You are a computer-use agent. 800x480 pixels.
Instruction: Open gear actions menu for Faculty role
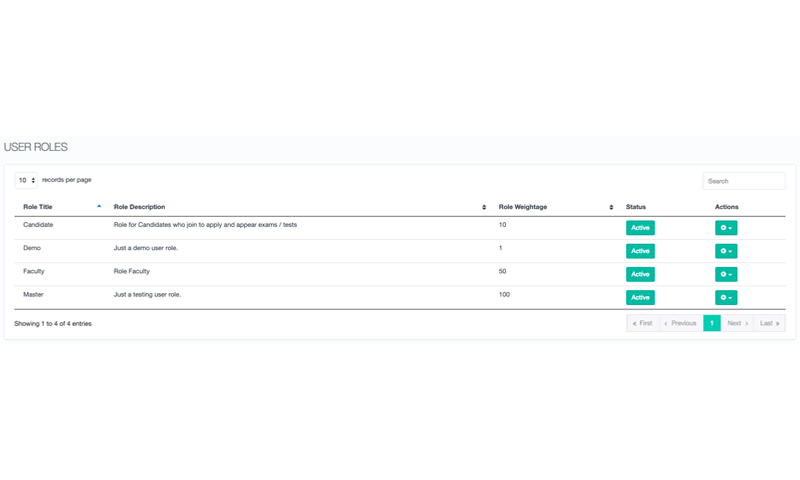(726, 274)
